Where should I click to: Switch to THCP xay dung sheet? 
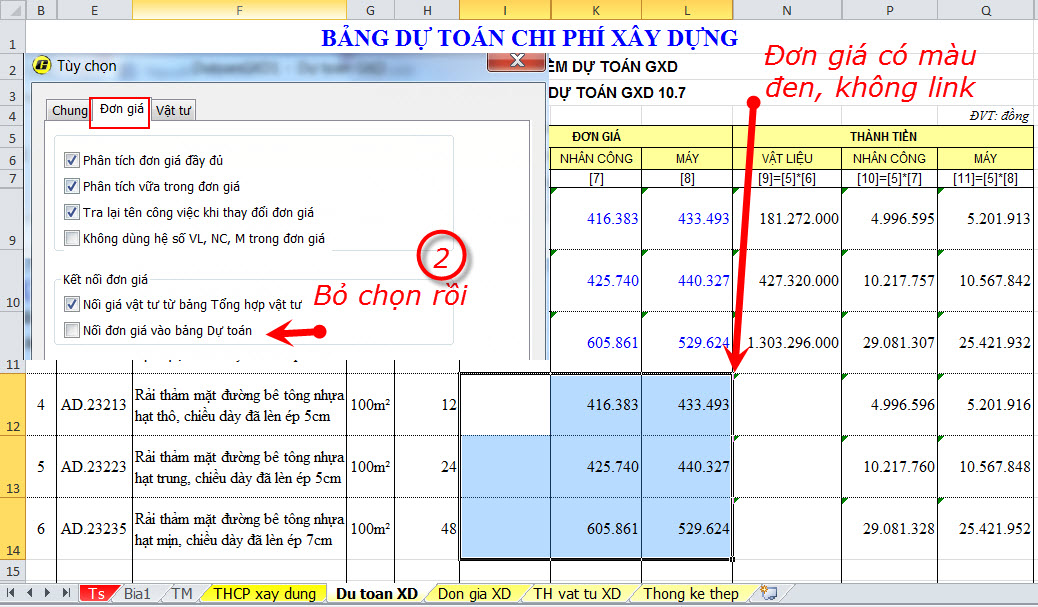pos(264,594)
